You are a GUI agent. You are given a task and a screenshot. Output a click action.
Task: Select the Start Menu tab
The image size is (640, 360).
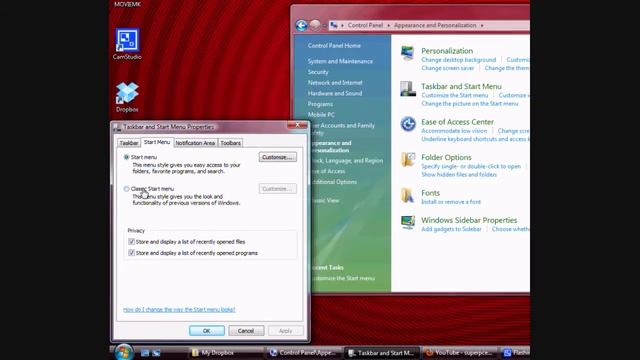point(157,142)
